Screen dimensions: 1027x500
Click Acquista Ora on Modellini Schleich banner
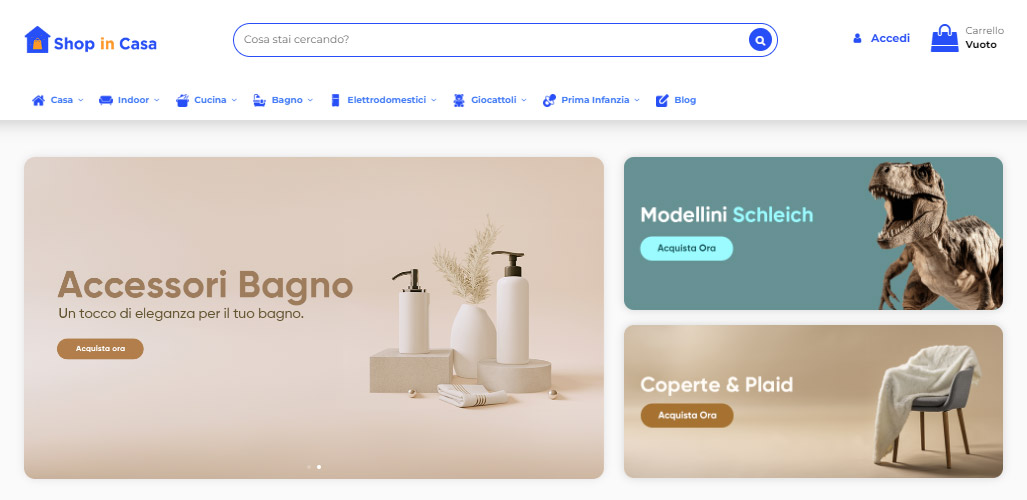[686, 248]
